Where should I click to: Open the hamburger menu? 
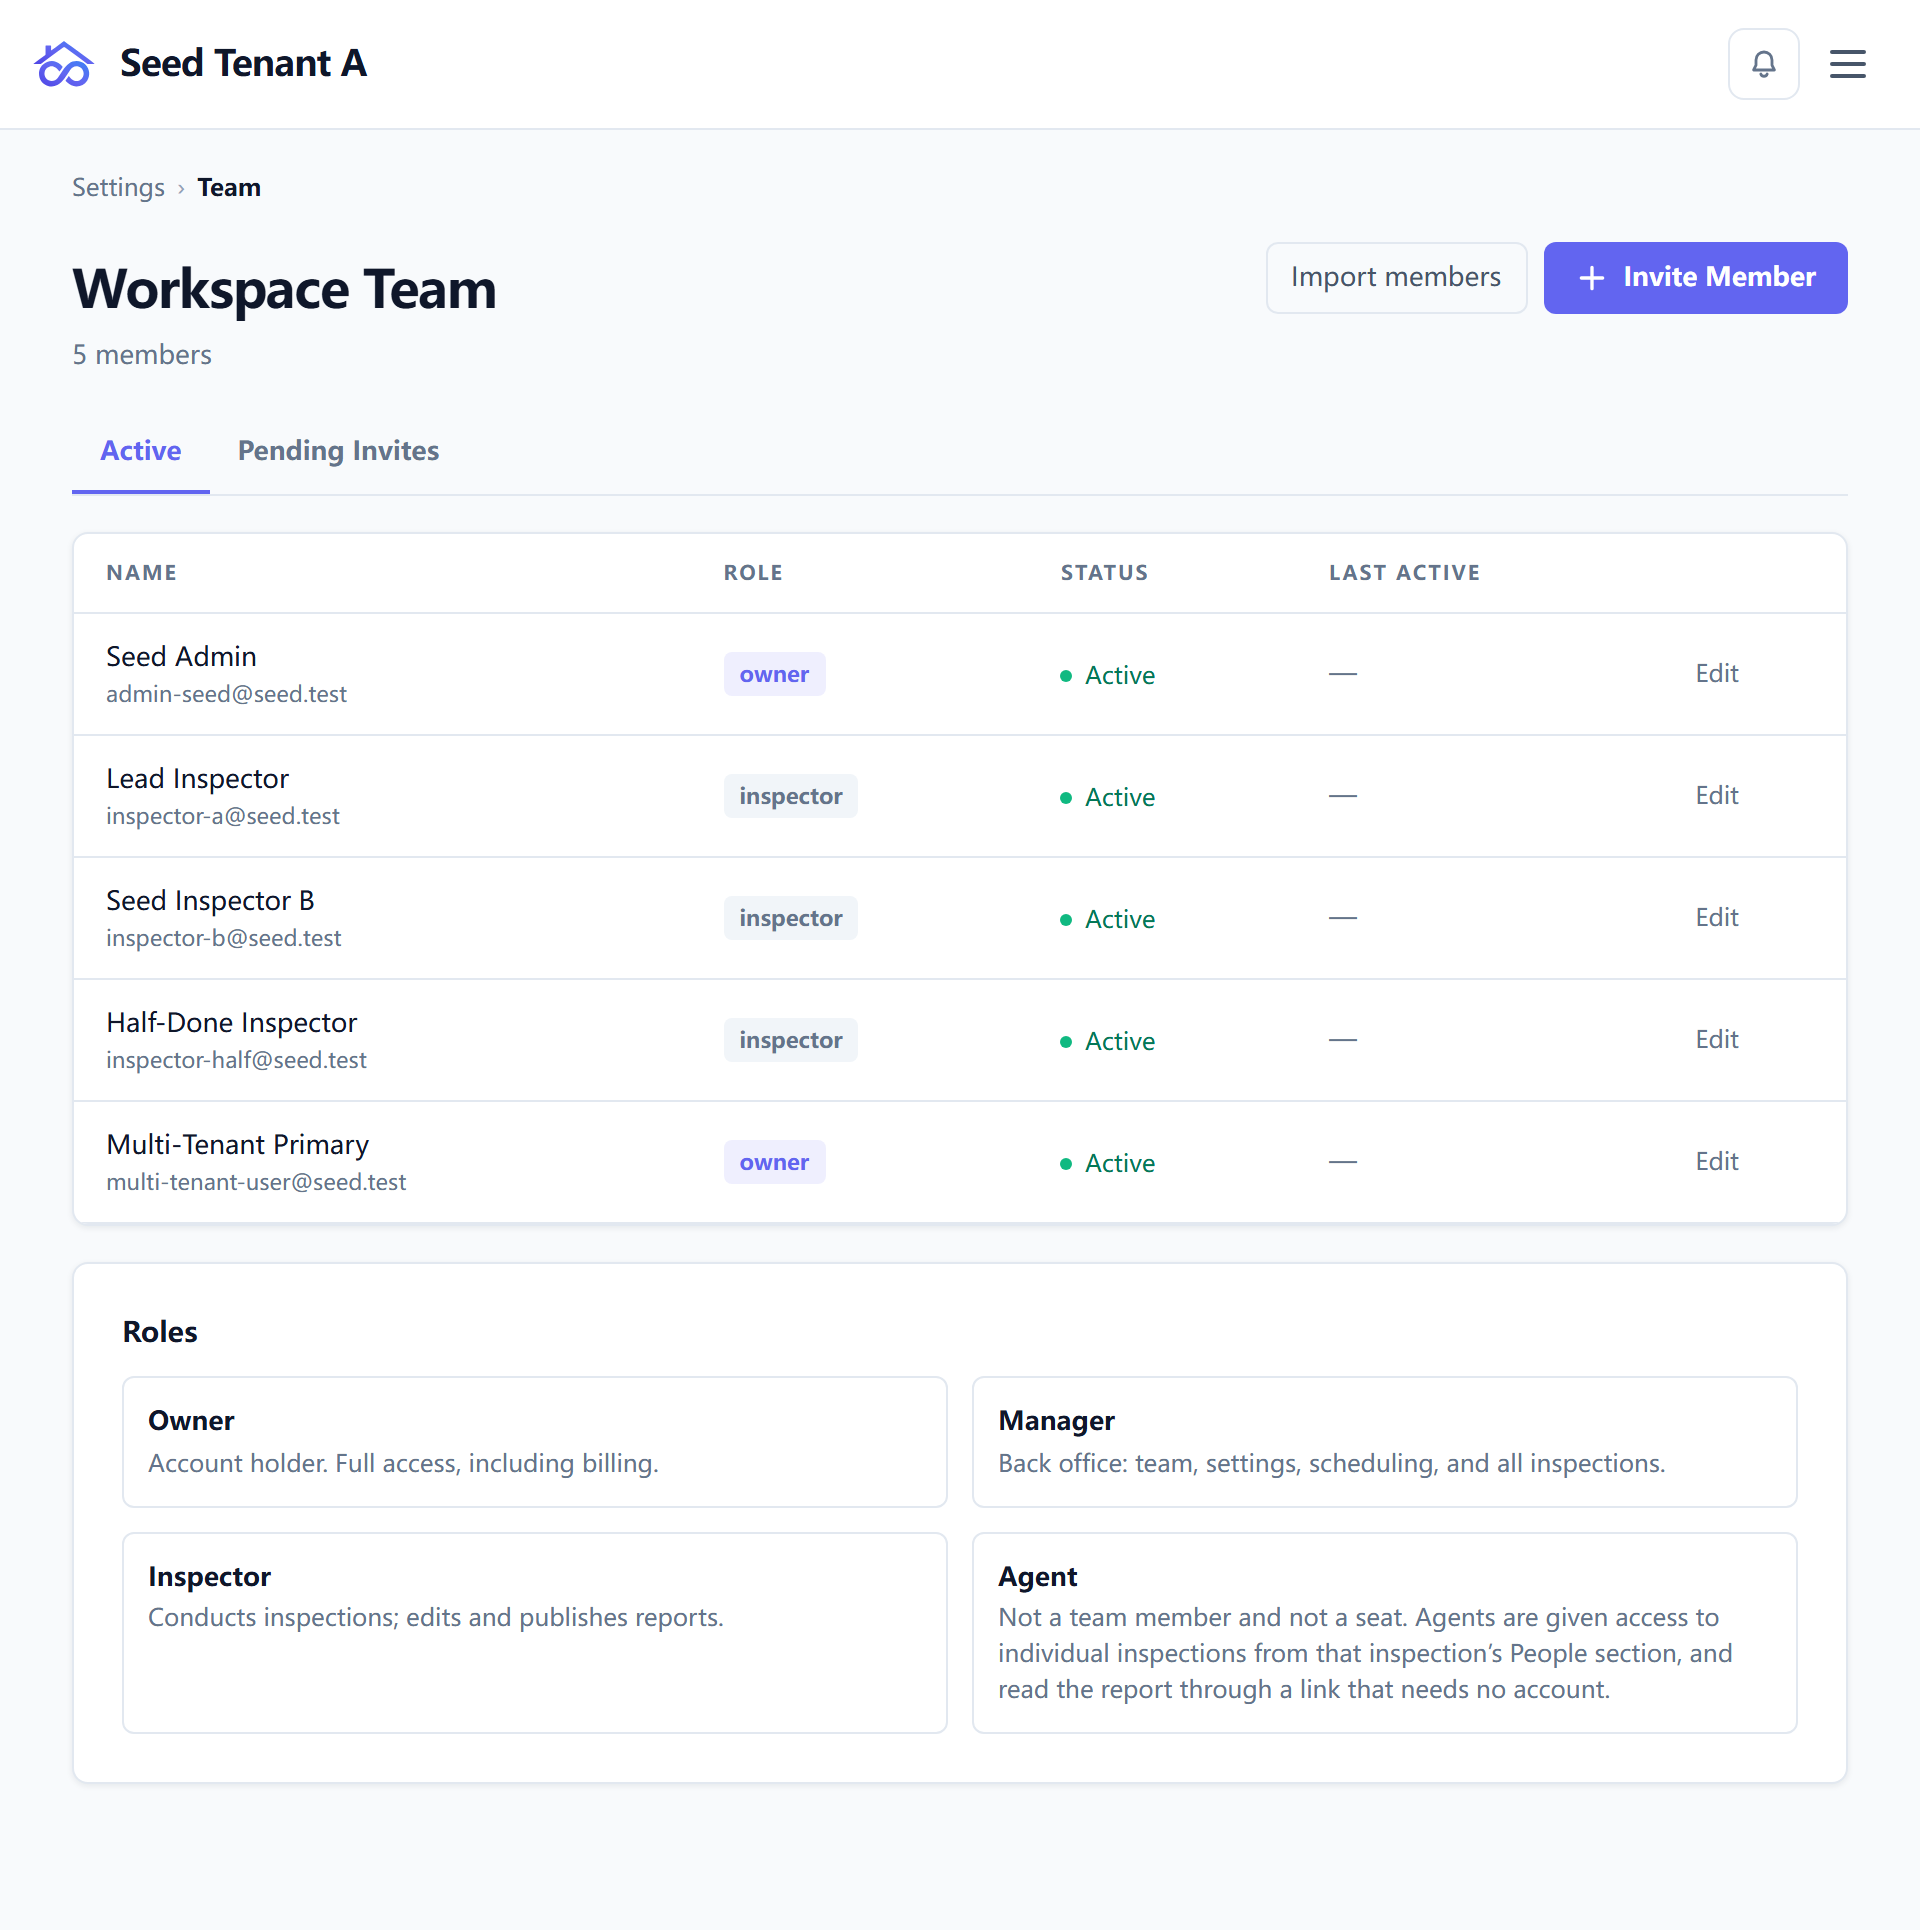[x=1847, y=64]
